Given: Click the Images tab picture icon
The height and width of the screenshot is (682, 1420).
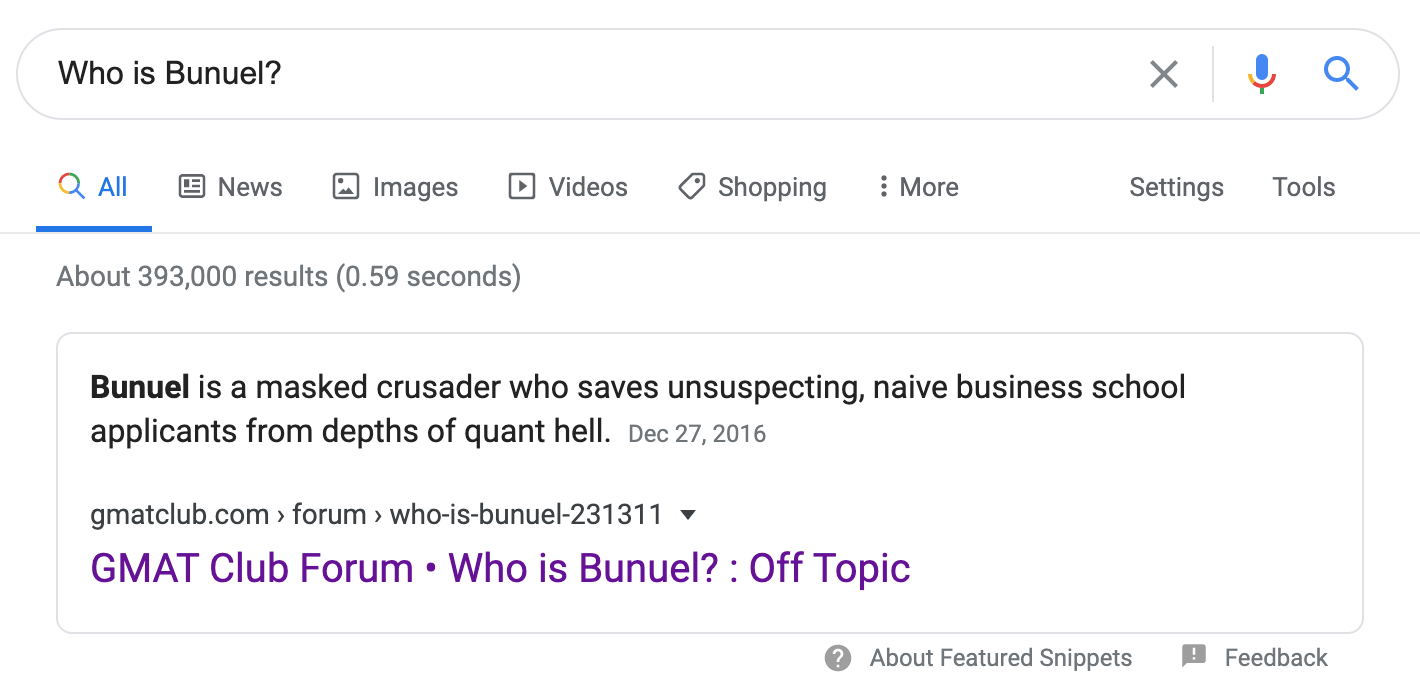Looking at the screenshot, I should [346, 186].
